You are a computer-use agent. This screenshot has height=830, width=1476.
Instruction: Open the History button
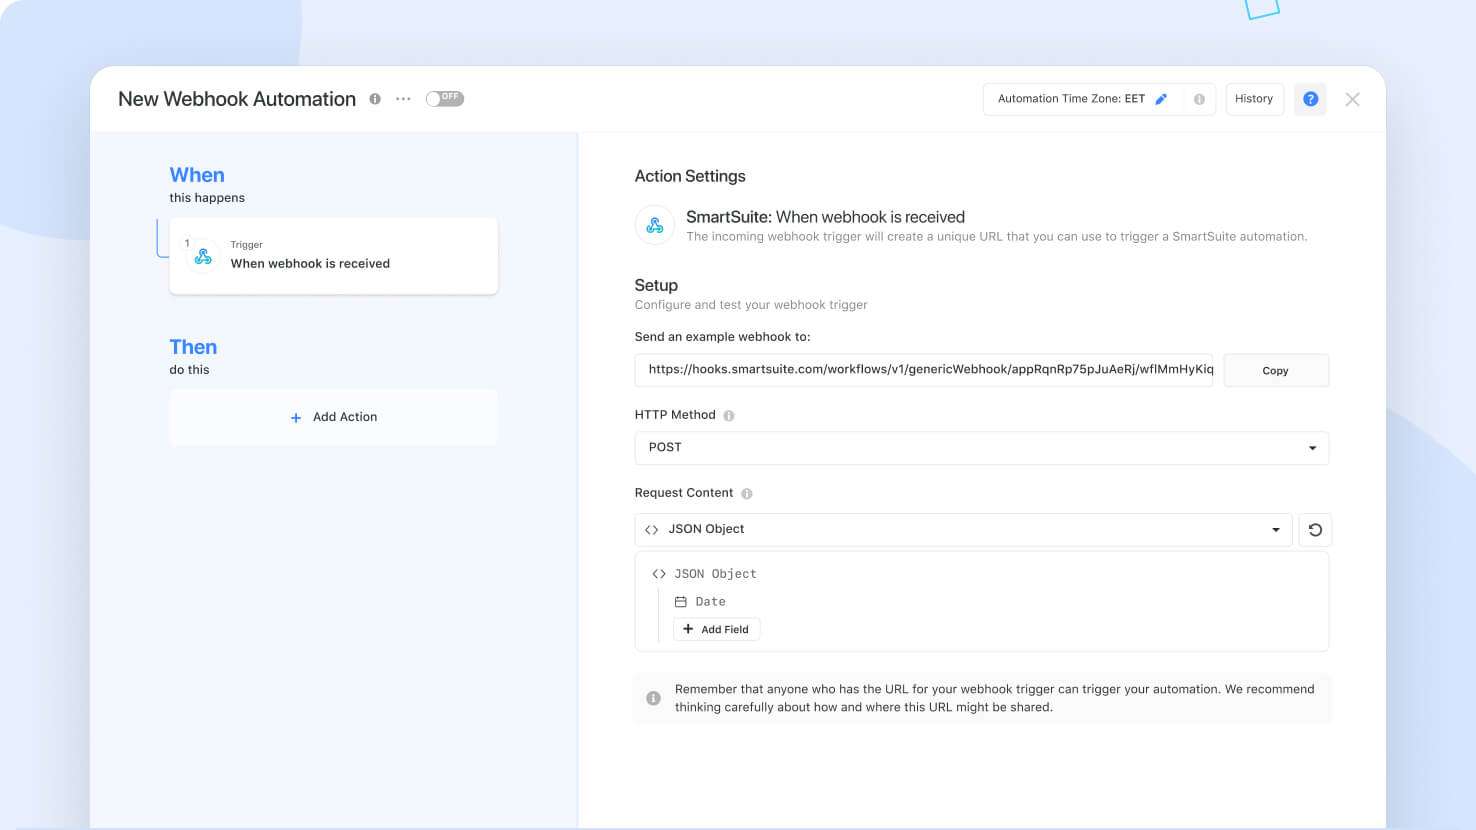click(x=1254, y=99)
